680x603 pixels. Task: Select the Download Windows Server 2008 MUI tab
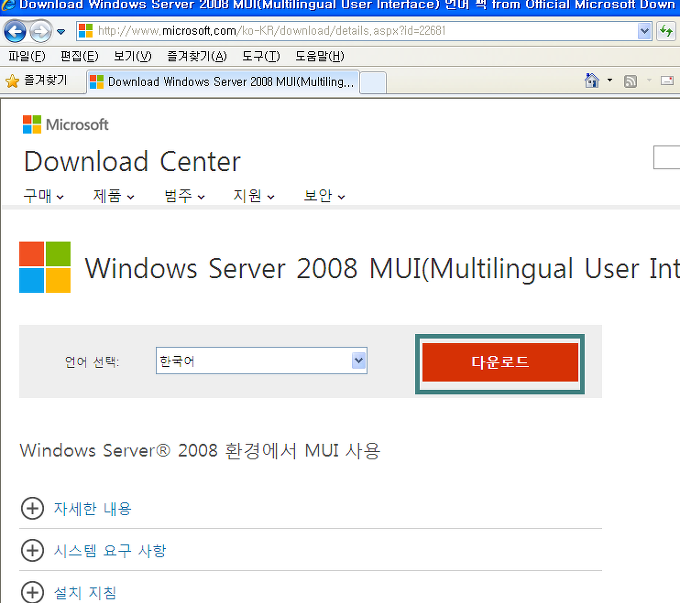coord(223,82)
